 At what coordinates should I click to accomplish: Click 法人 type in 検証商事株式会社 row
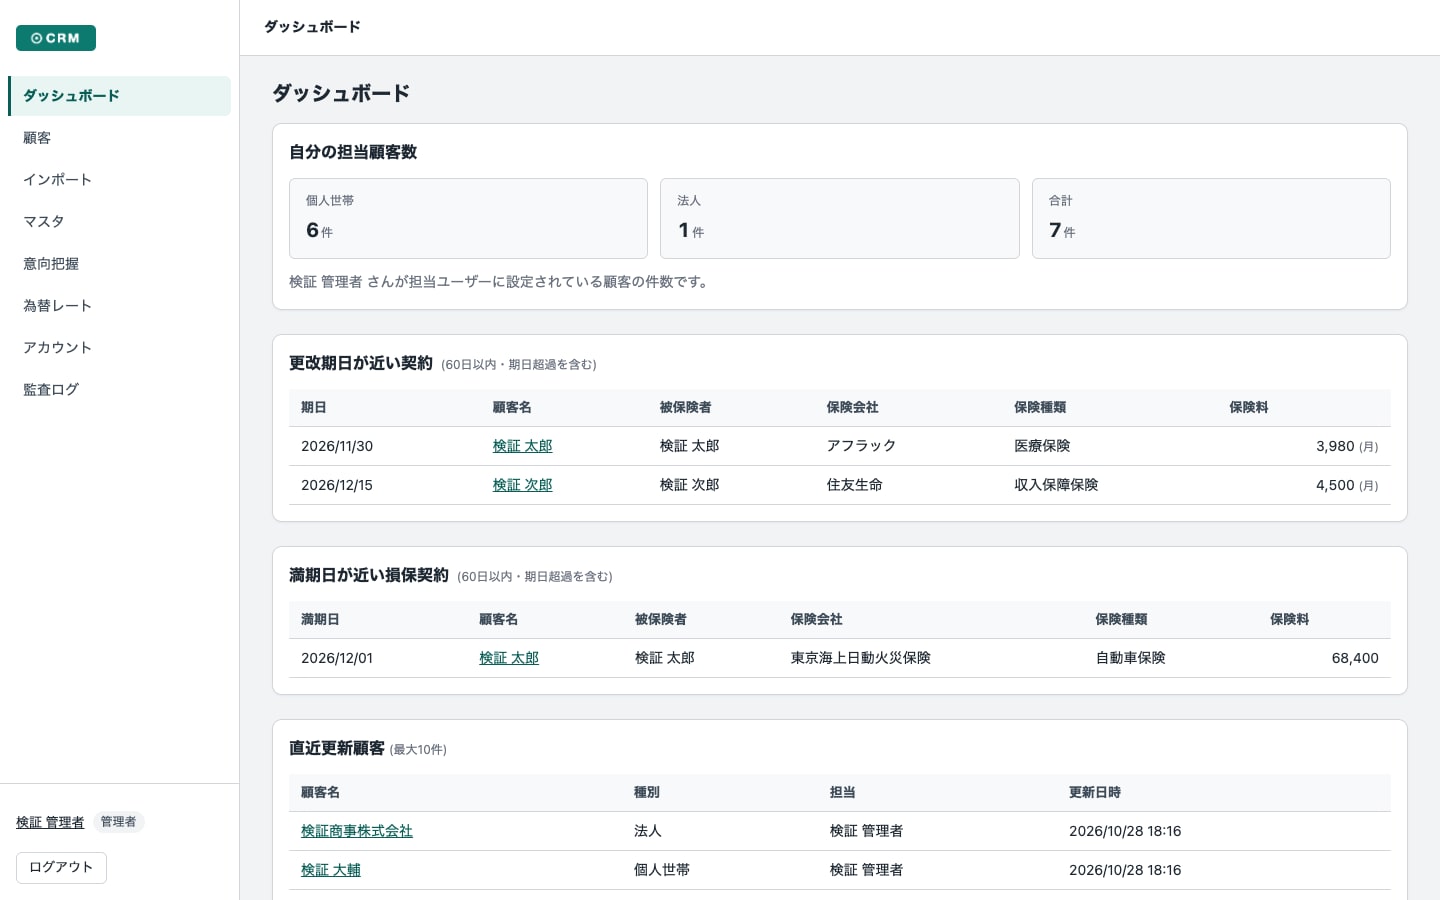pyautogui.click(x=648, y=831)
